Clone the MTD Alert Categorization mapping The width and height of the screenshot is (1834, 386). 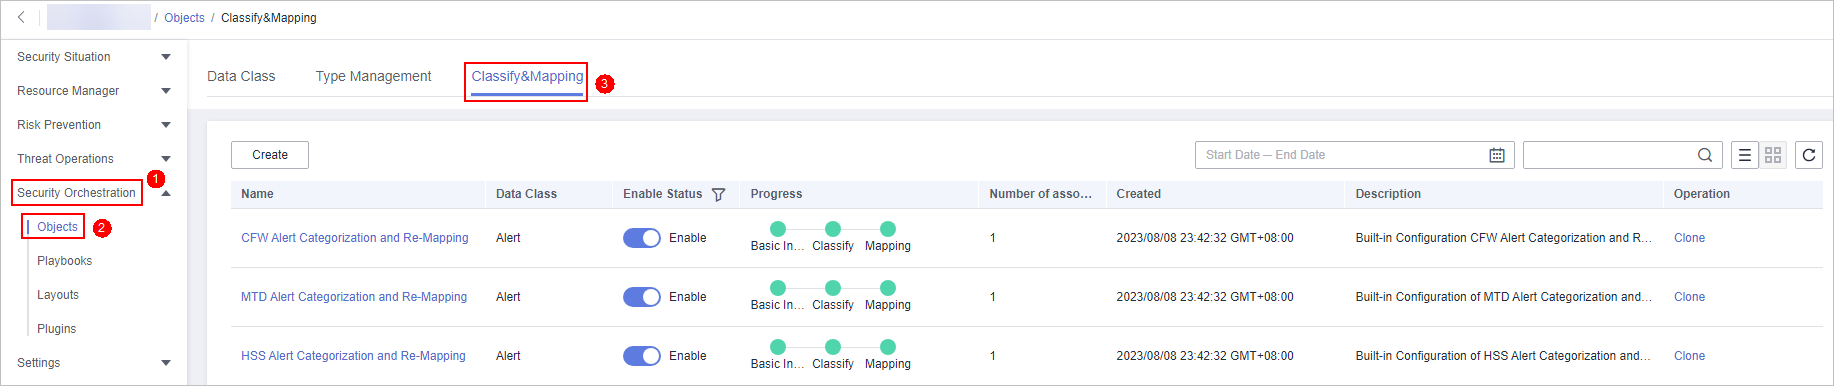pos(1689,297)
